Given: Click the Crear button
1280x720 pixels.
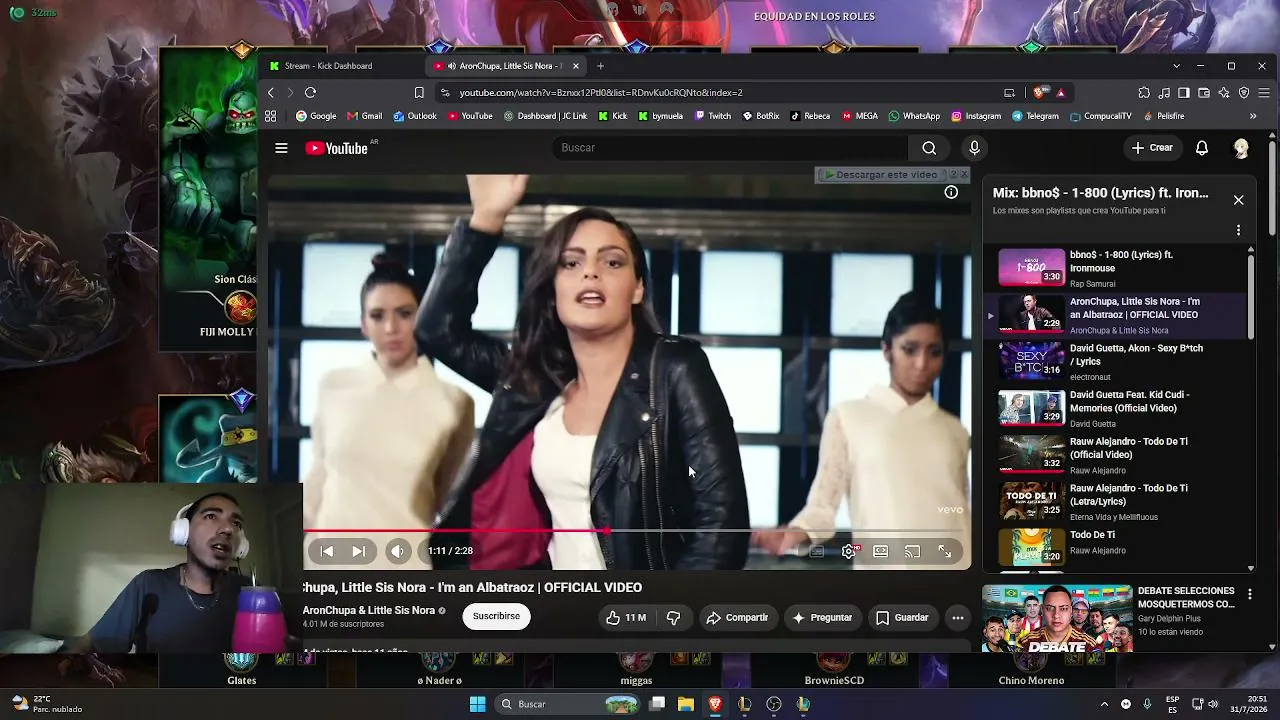Looking at the screenshot, I should pyautogui.click(x=1152, y=148).
